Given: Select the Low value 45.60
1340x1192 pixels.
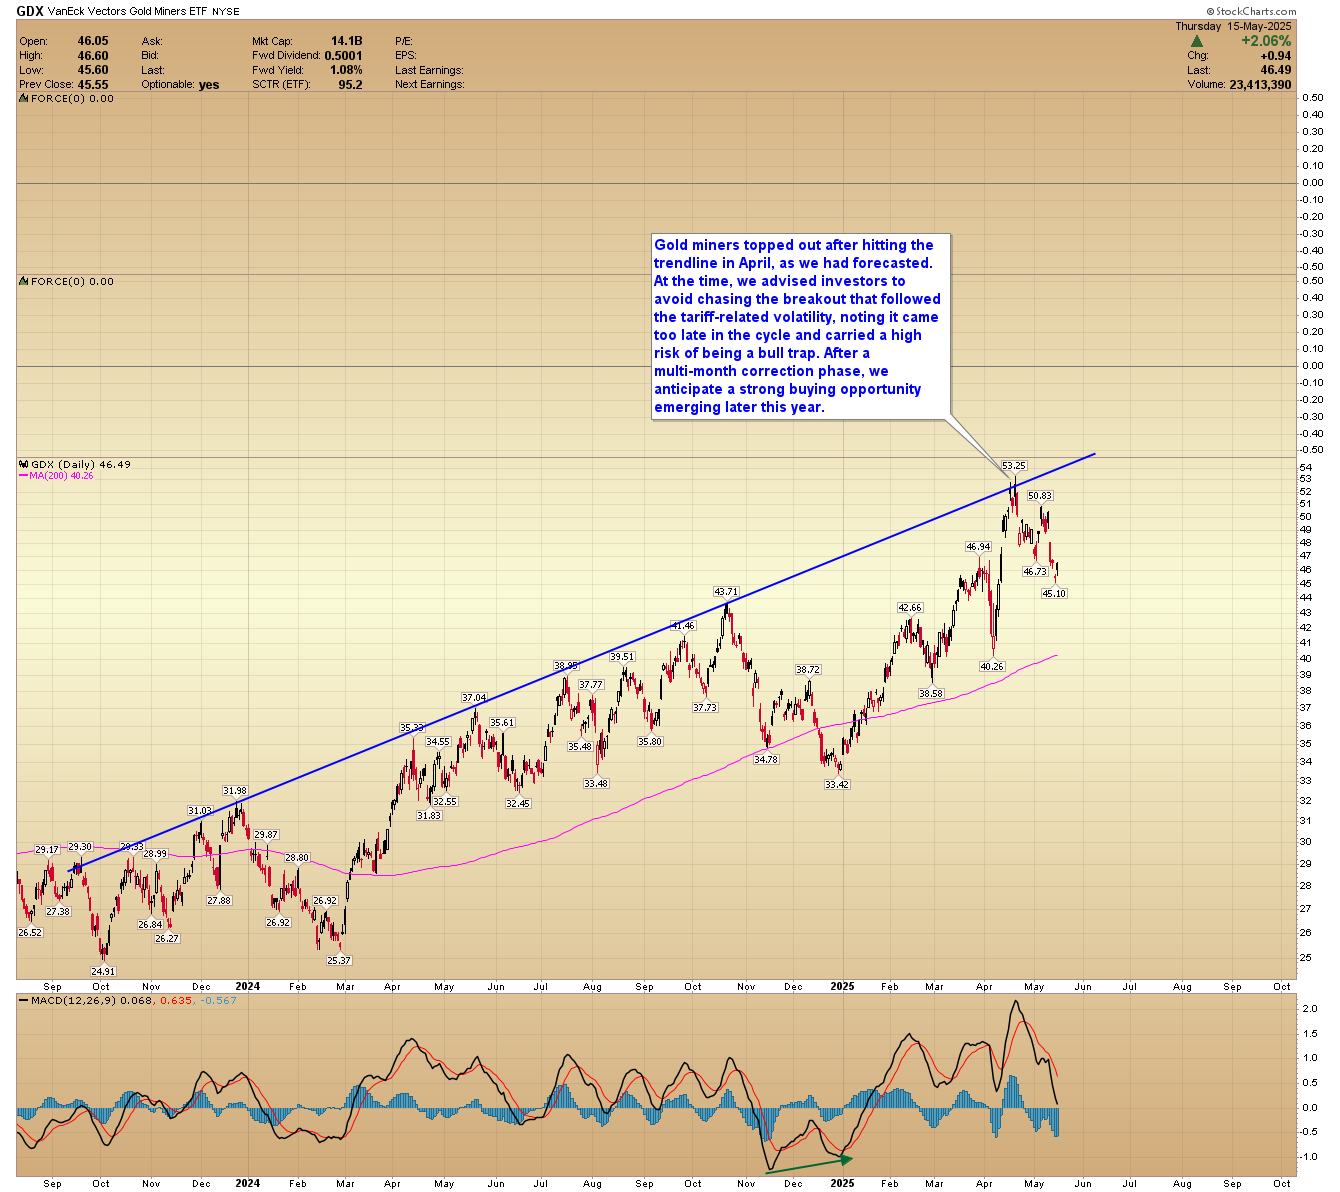Looking at the screenshot, I should [93, 70].
